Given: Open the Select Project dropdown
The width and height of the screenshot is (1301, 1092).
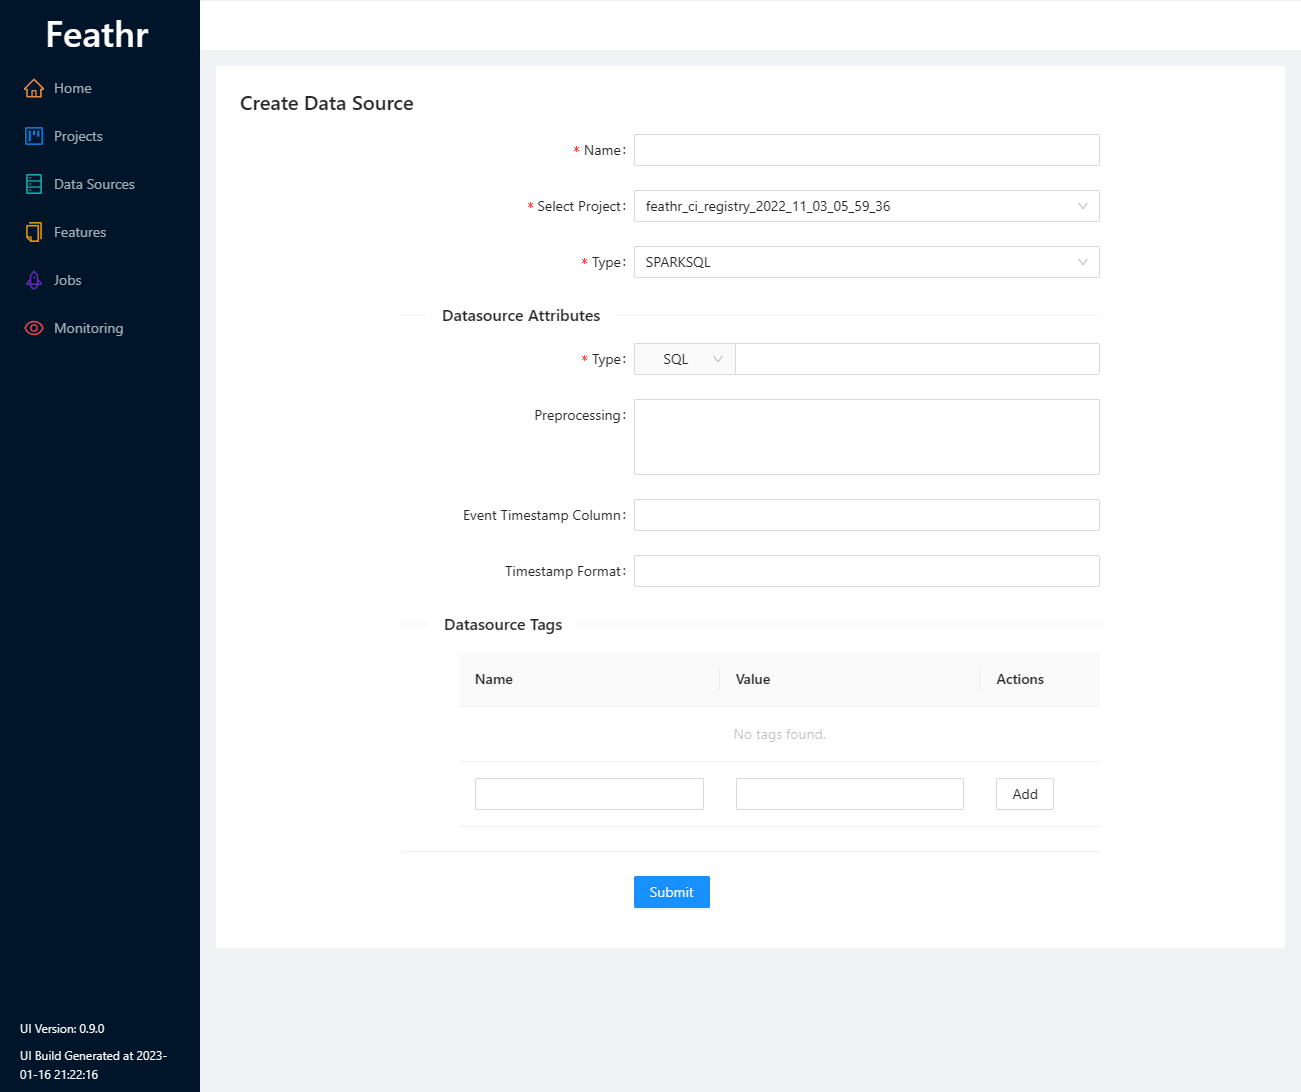Looking at the screenshot, I should click(x=867, y=206).
